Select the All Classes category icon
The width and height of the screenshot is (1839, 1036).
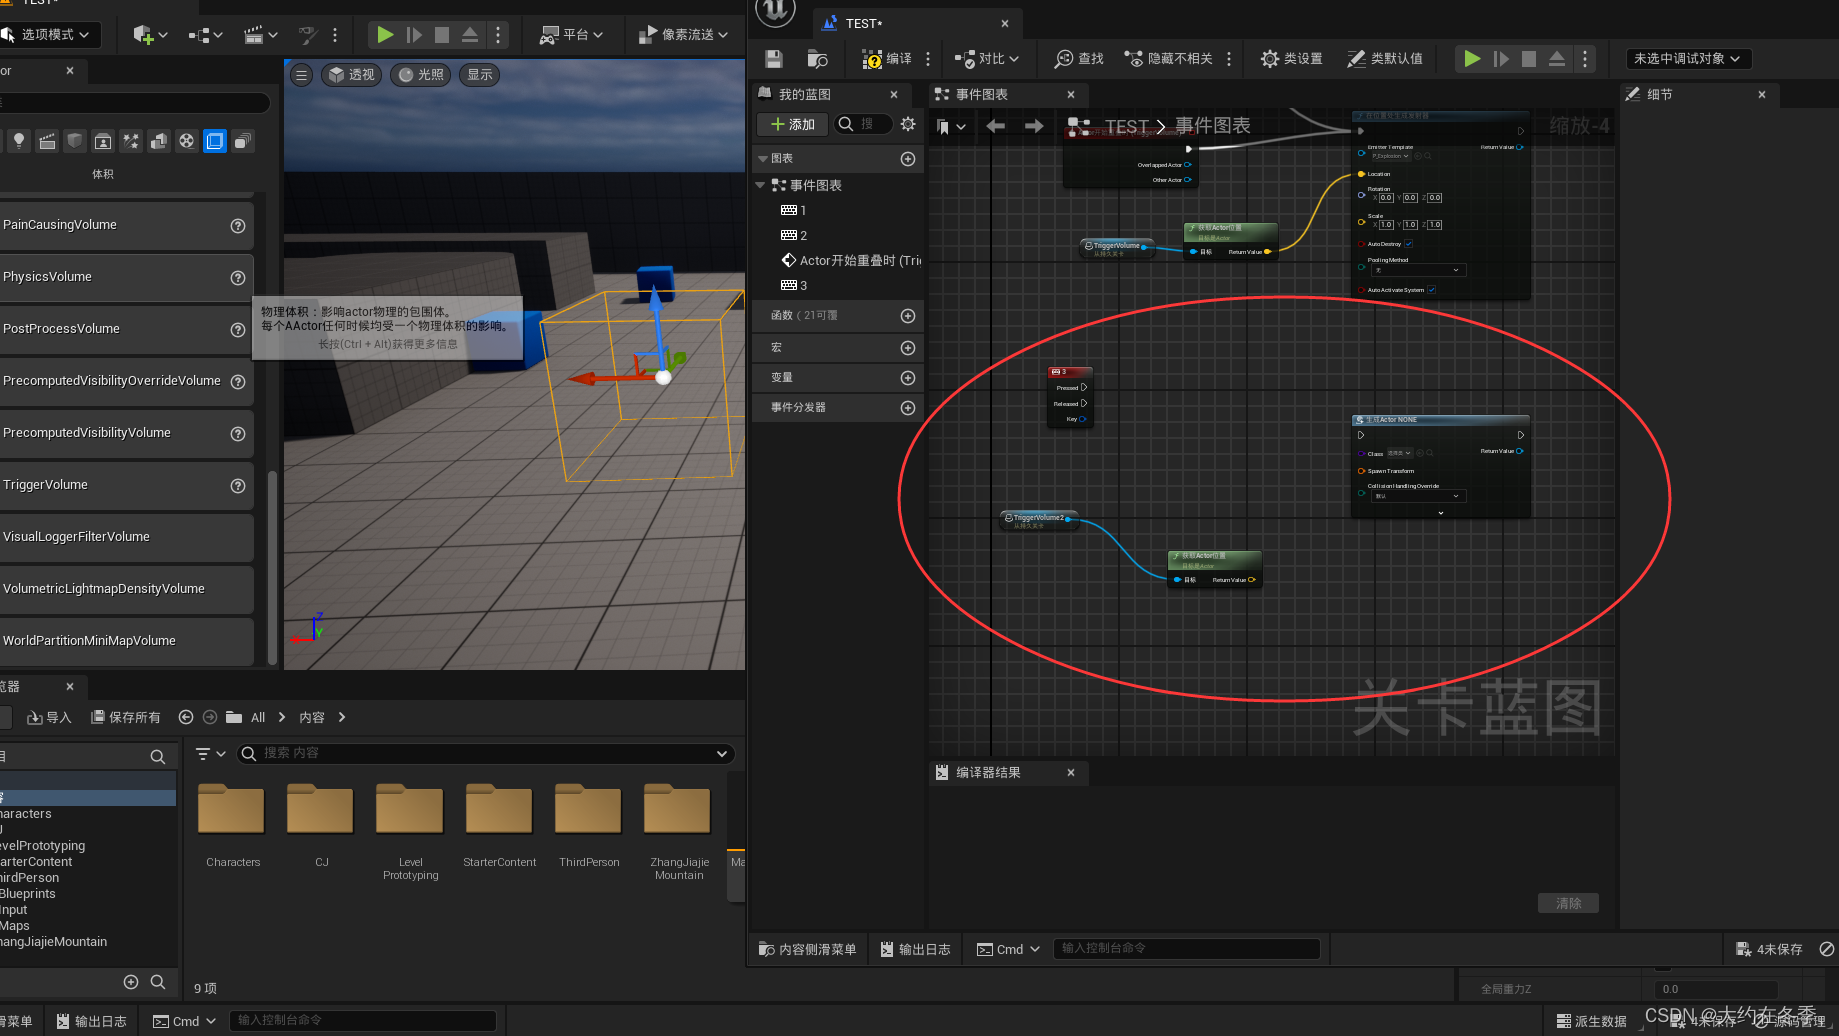(x=243, y=141)
